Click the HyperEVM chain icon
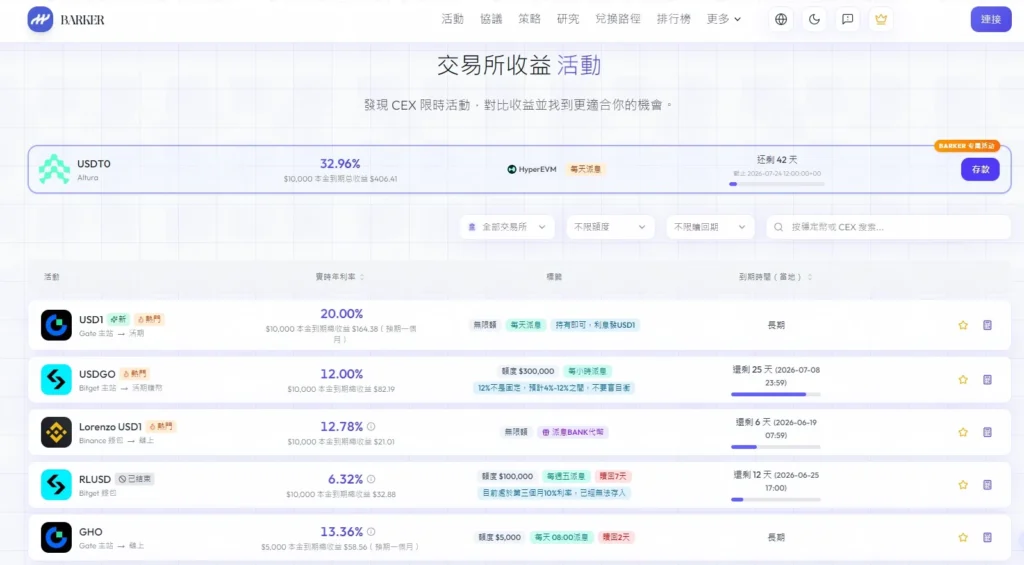1024x565 pixels. (511, 169)
